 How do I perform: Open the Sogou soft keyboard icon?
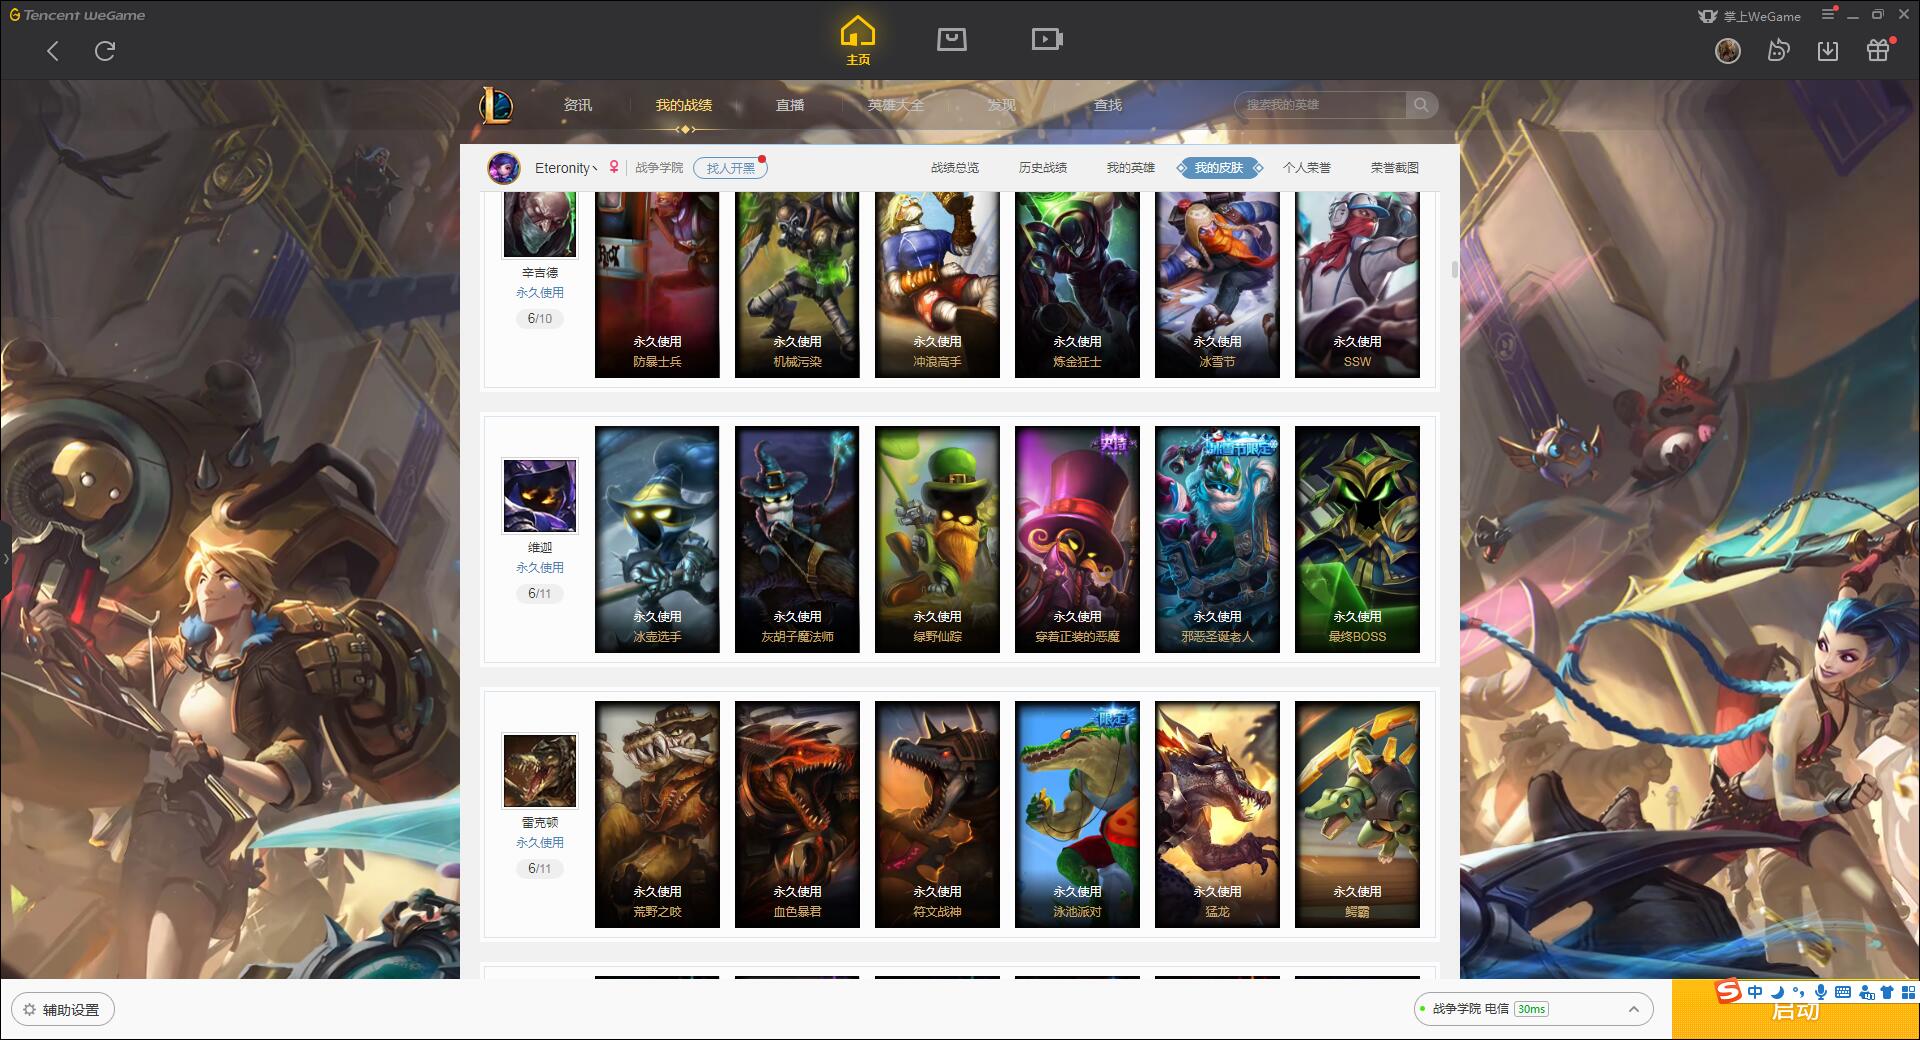tap(1843, 992)
